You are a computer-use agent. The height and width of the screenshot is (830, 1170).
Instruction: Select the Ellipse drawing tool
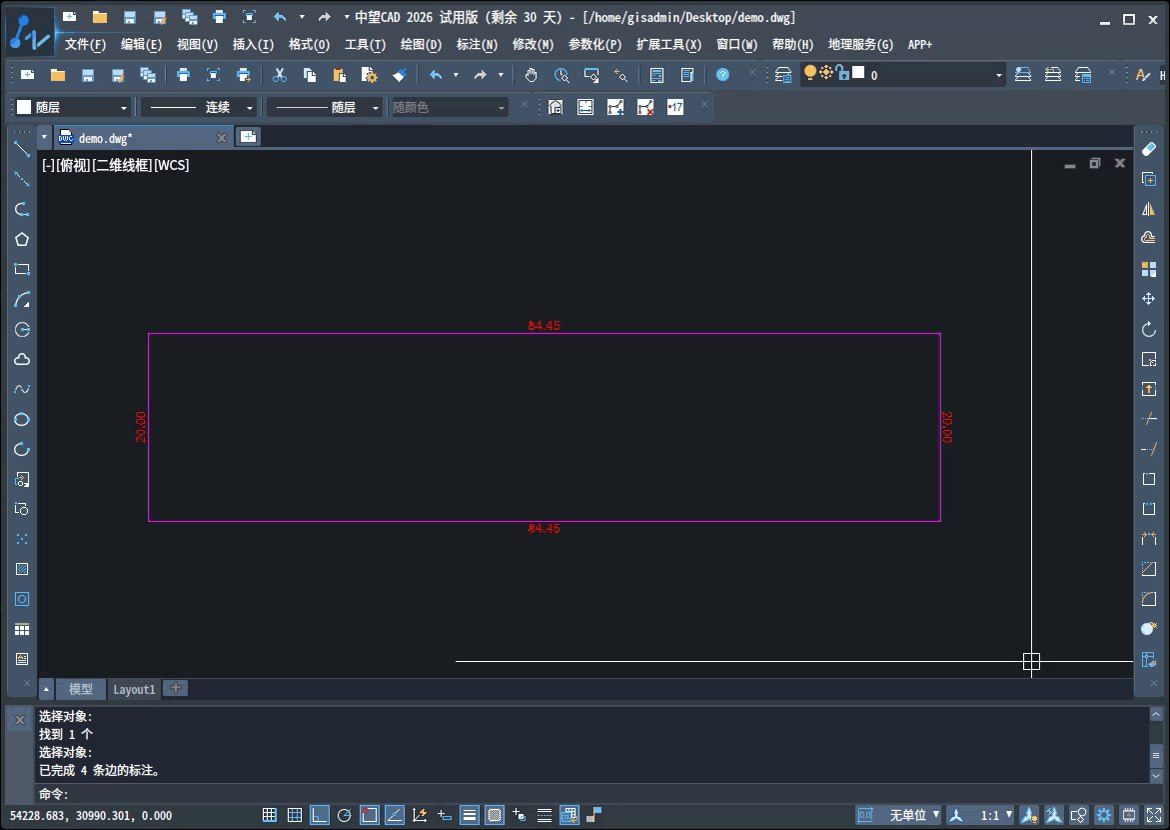22,419
